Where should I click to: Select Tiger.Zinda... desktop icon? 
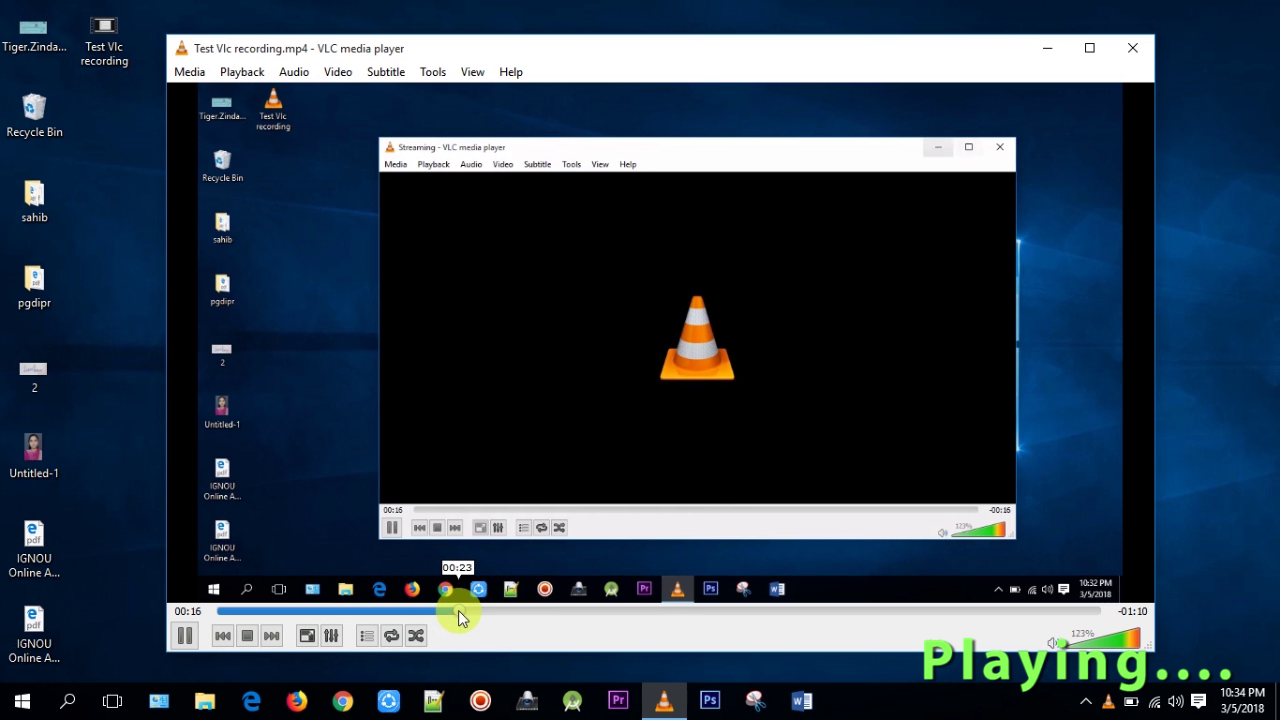coord(34,34)
